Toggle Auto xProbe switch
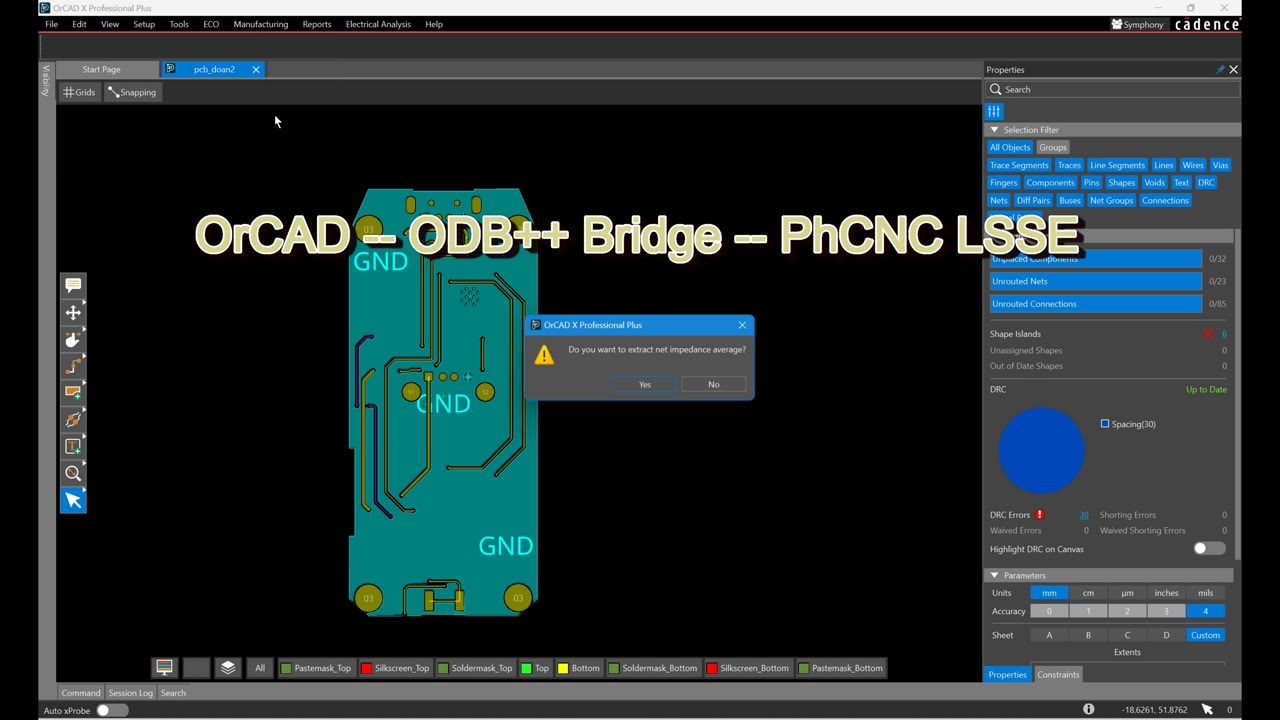 111,710
